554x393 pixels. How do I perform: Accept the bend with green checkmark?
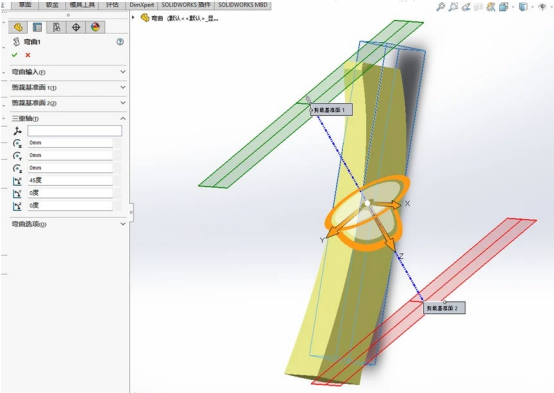[x=14, y=55]
